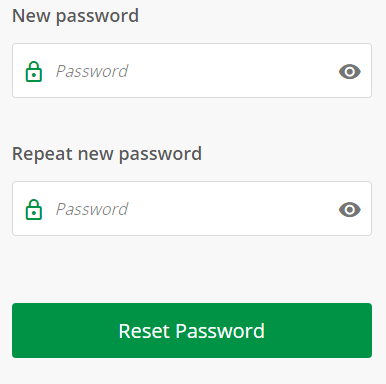Click the 'Repeat new password' label text
The image size is (386, 384).
[107, 154]
